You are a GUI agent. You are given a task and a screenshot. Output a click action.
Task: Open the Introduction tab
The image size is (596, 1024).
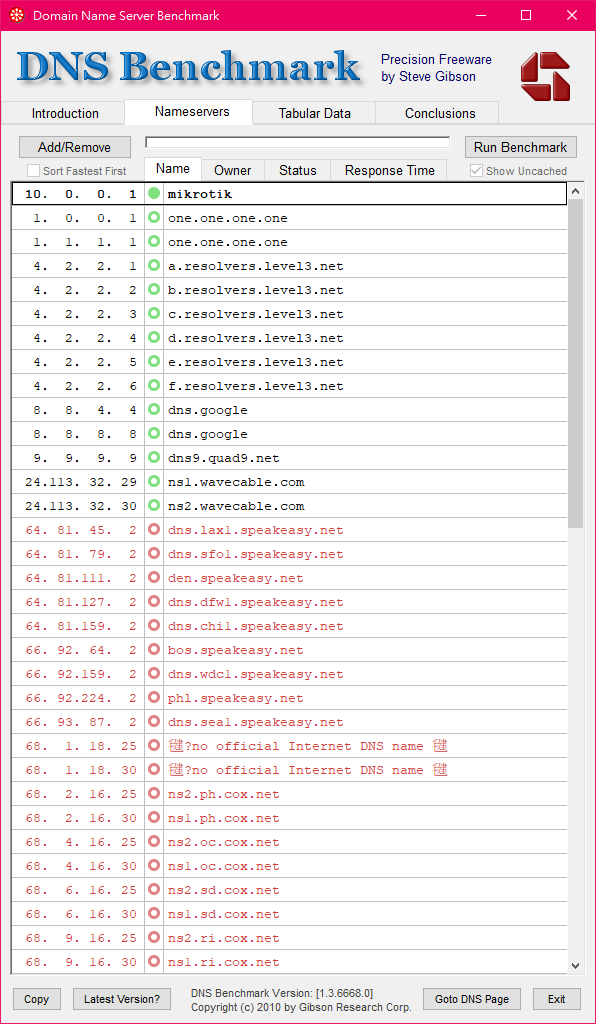tap(65, 113)
